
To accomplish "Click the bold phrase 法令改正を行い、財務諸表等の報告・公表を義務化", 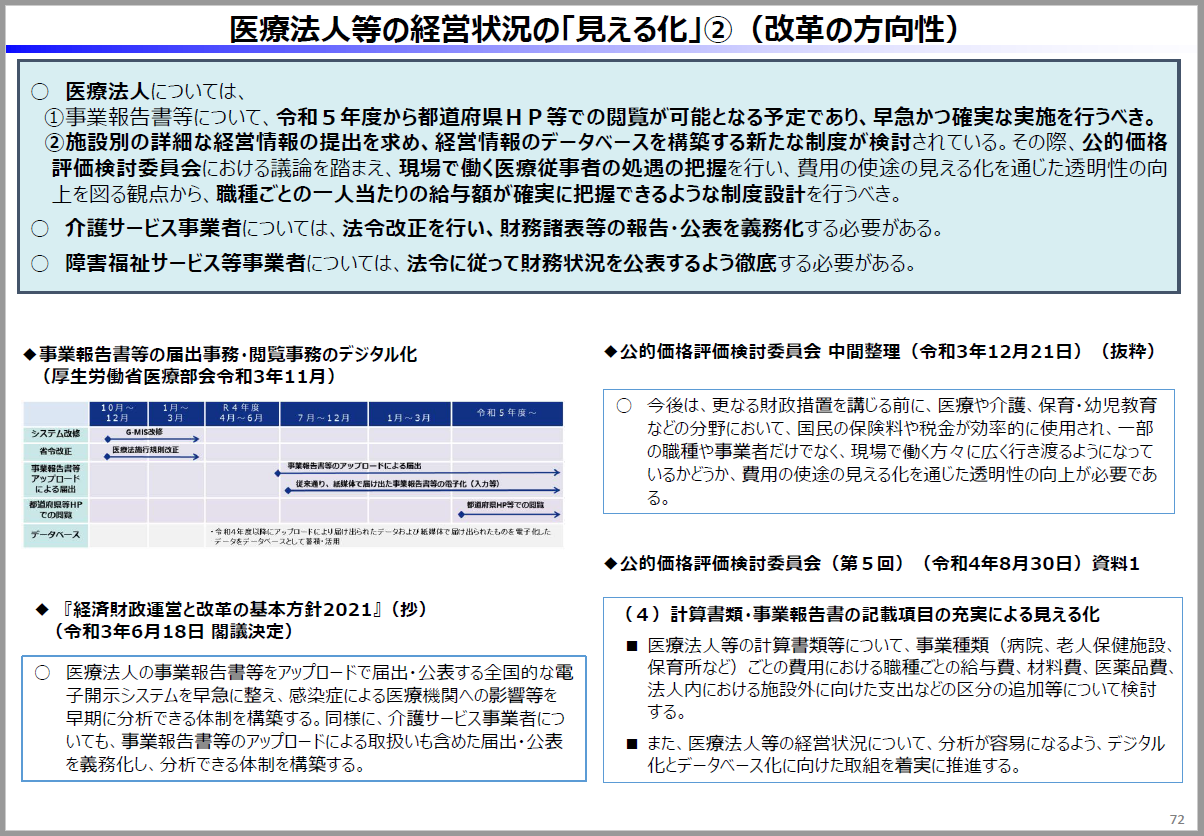I will point(573,229).
